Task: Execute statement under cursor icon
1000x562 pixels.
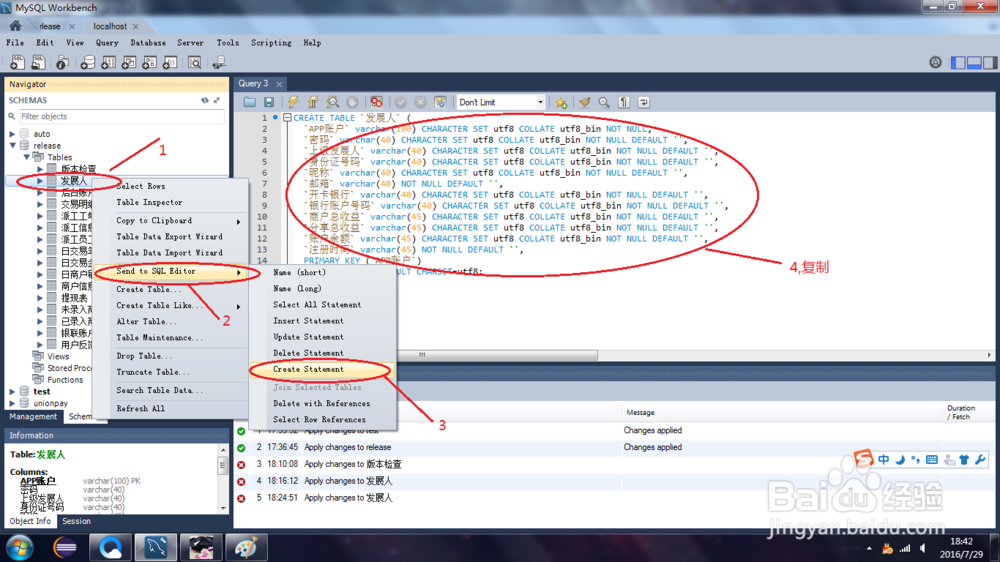Action: pyautogui.click(x=312, y=102)
